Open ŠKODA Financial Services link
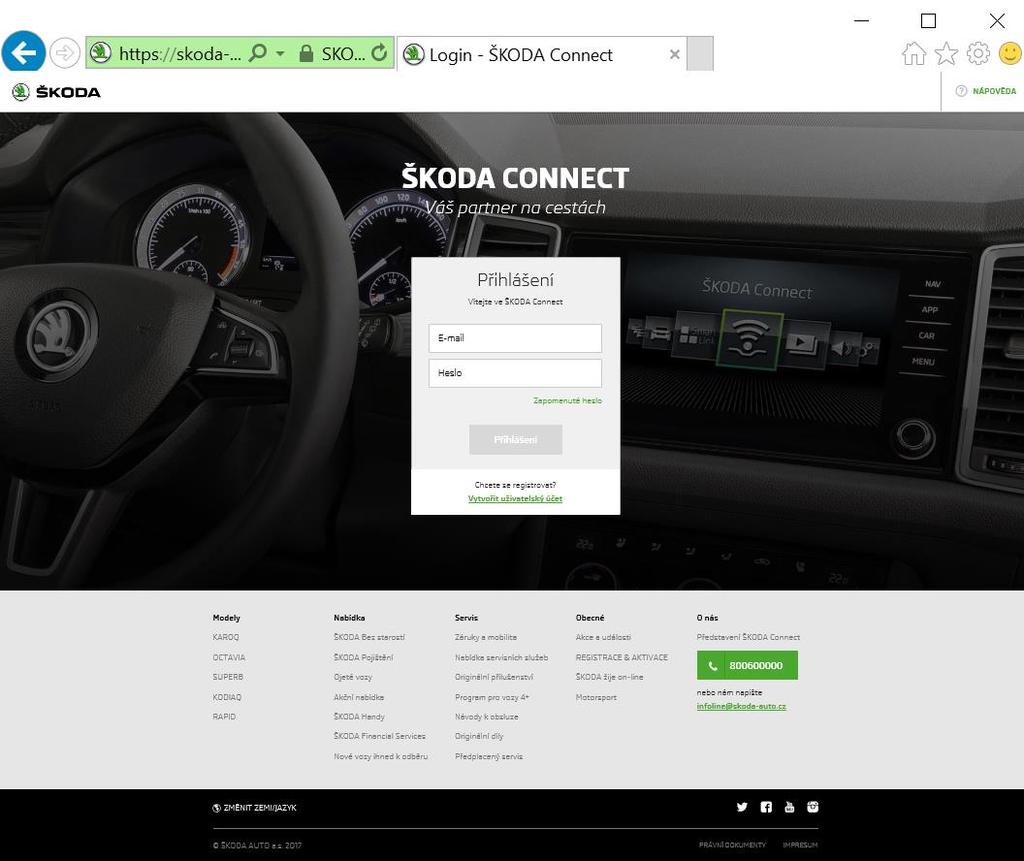This screenshot has width=1024, height=861. click(379, 736)
